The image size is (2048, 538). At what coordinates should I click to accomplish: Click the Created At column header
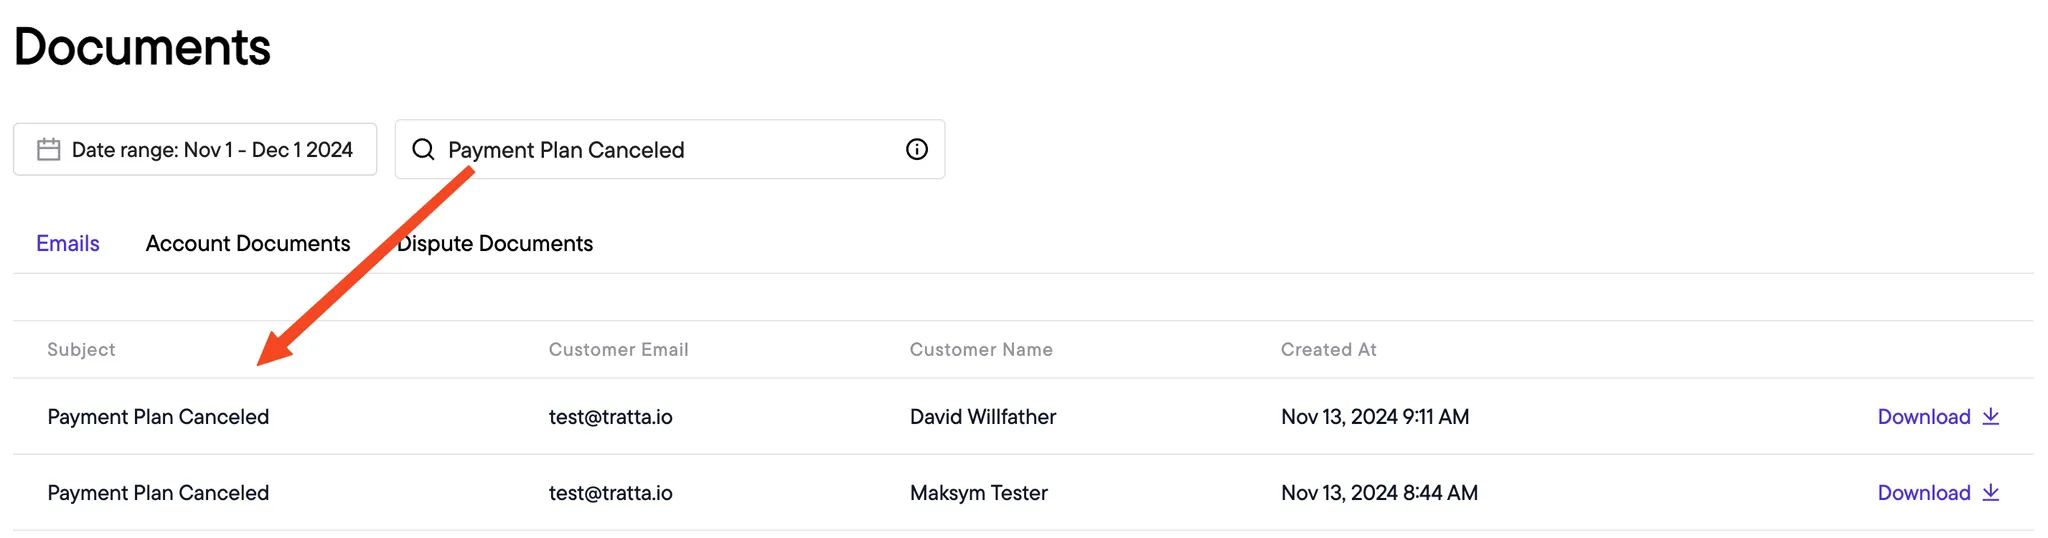pyautogui.click(x=1328, y=349)
